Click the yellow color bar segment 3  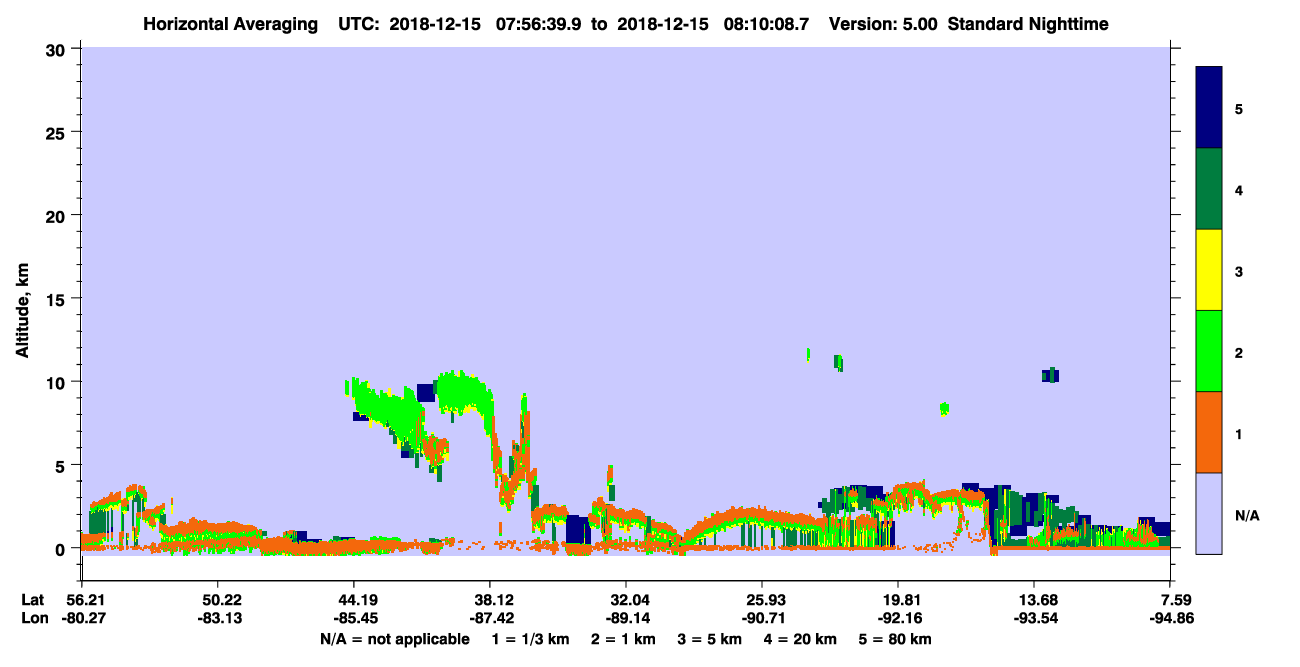point(1209,270)
